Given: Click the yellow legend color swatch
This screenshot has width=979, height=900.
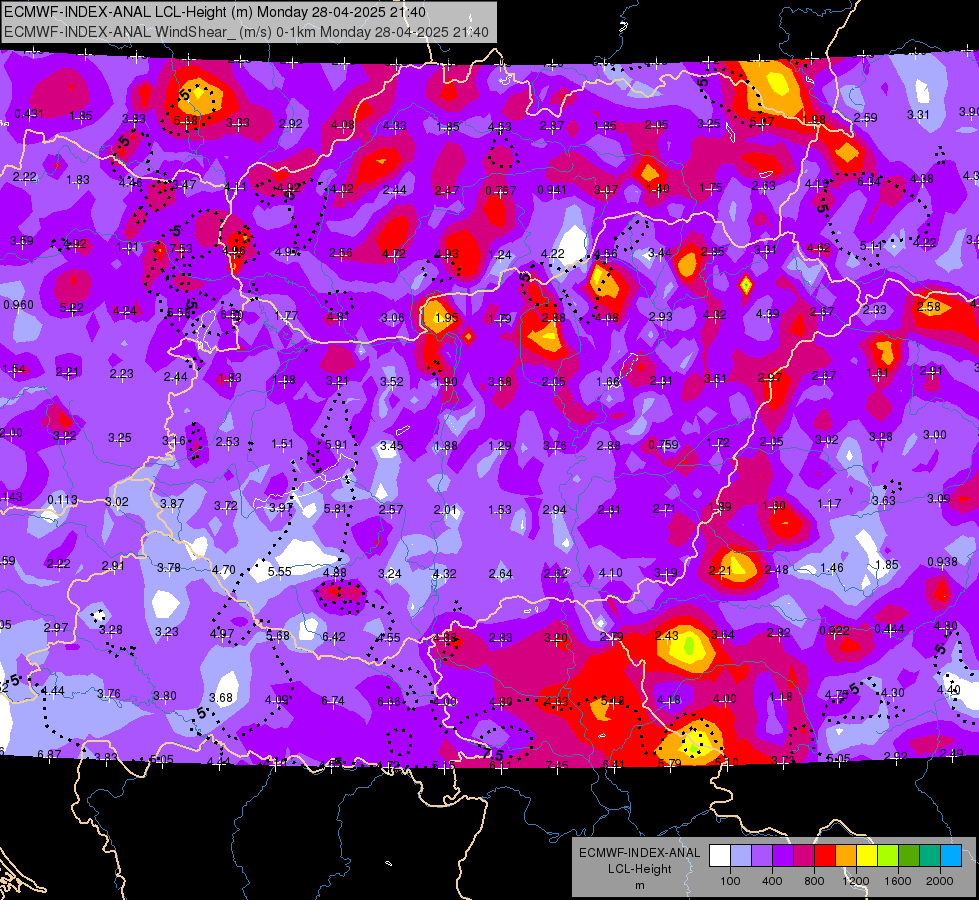Looking at the screenshot, I should 867,856.
